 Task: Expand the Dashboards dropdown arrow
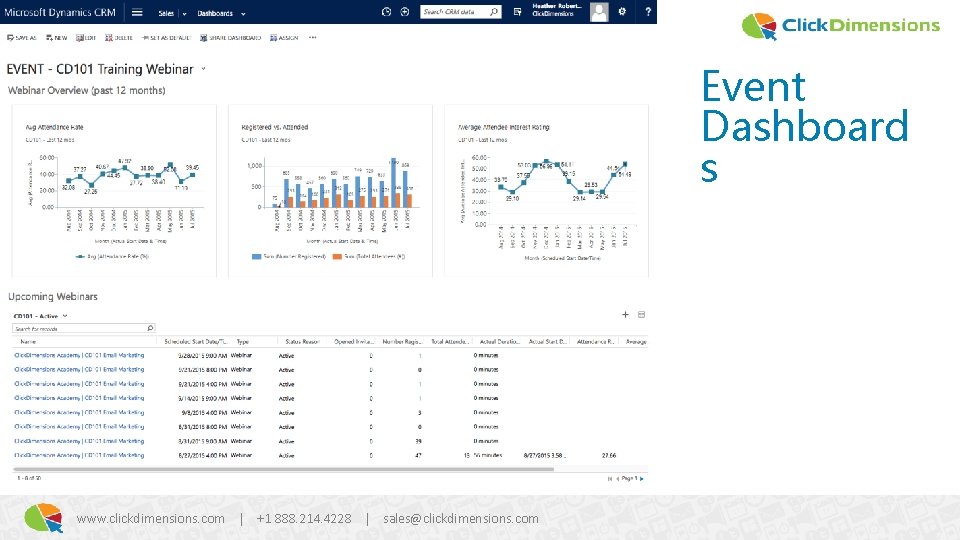tap(243, 13)
